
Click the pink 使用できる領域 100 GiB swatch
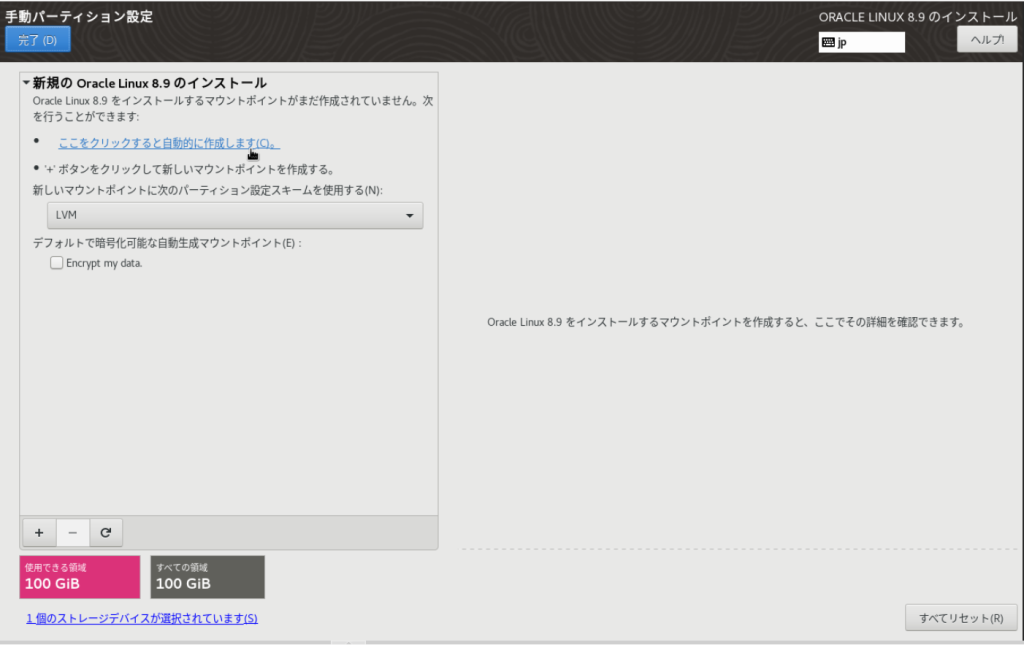[x=79, y=577]
